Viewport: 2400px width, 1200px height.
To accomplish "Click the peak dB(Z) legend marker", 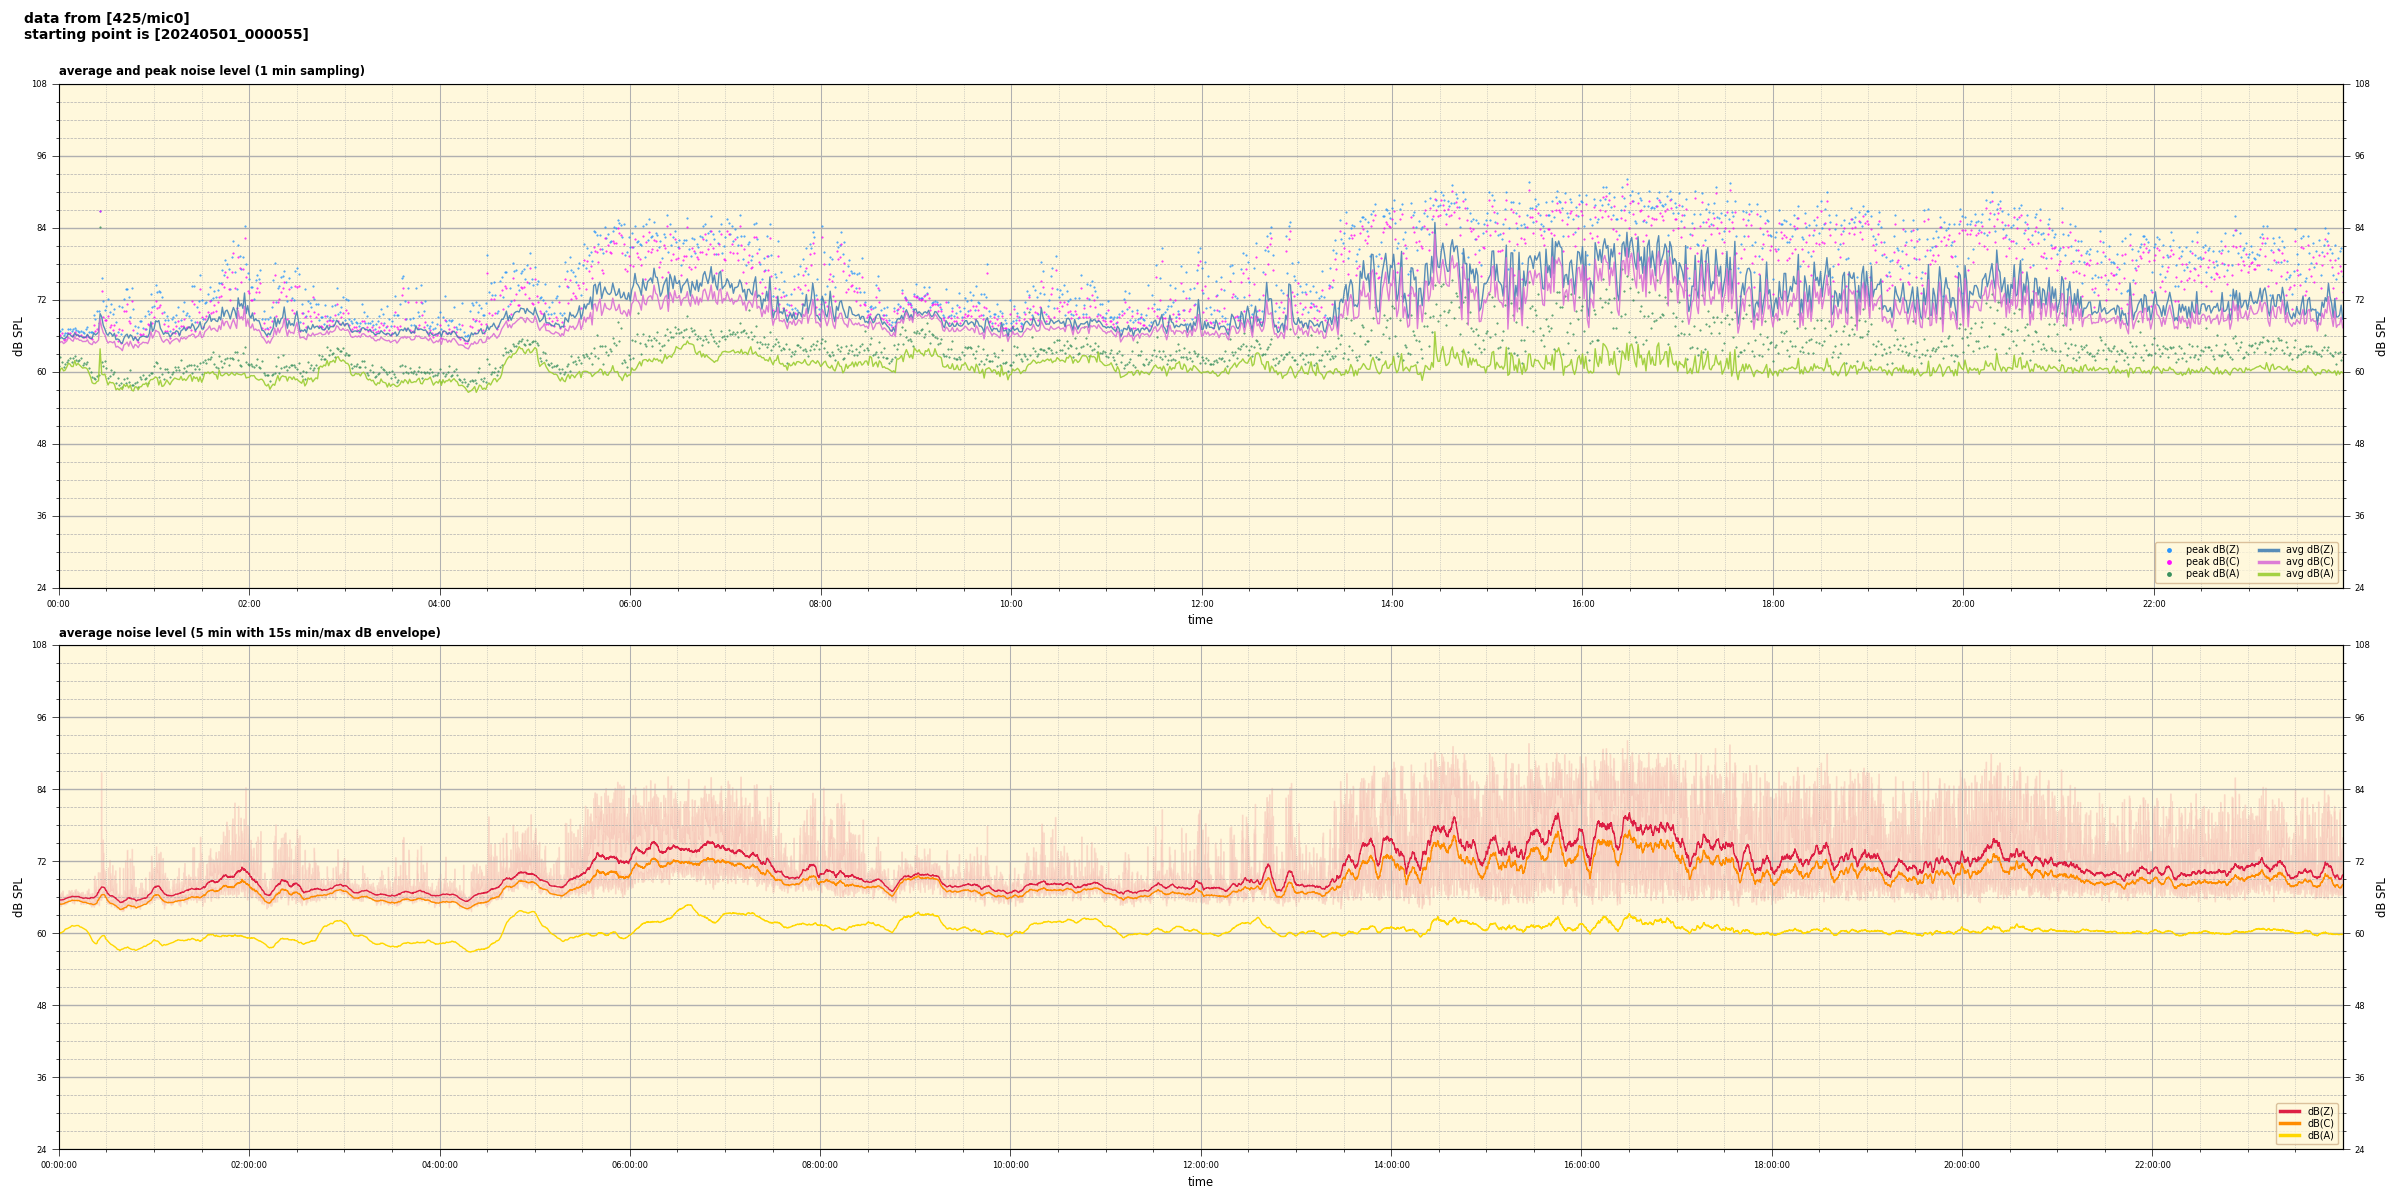I will click(x=2169, y=550).
